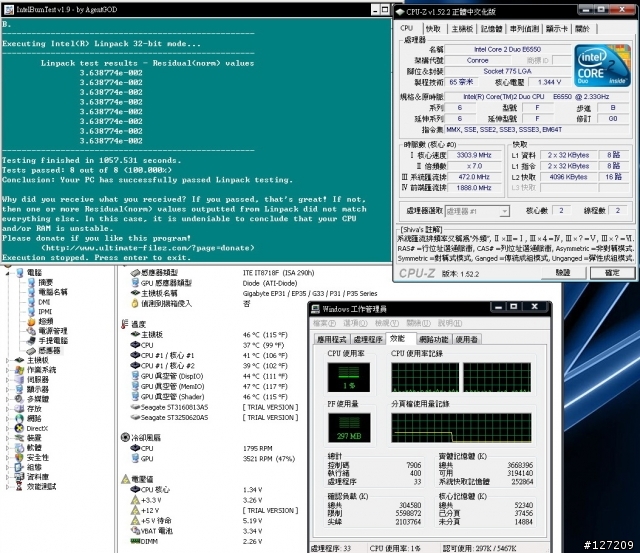Click the 裝置 devices icon
Image resolution: width=640 pixels, height=553 pixels.
(x=19, y=438)
